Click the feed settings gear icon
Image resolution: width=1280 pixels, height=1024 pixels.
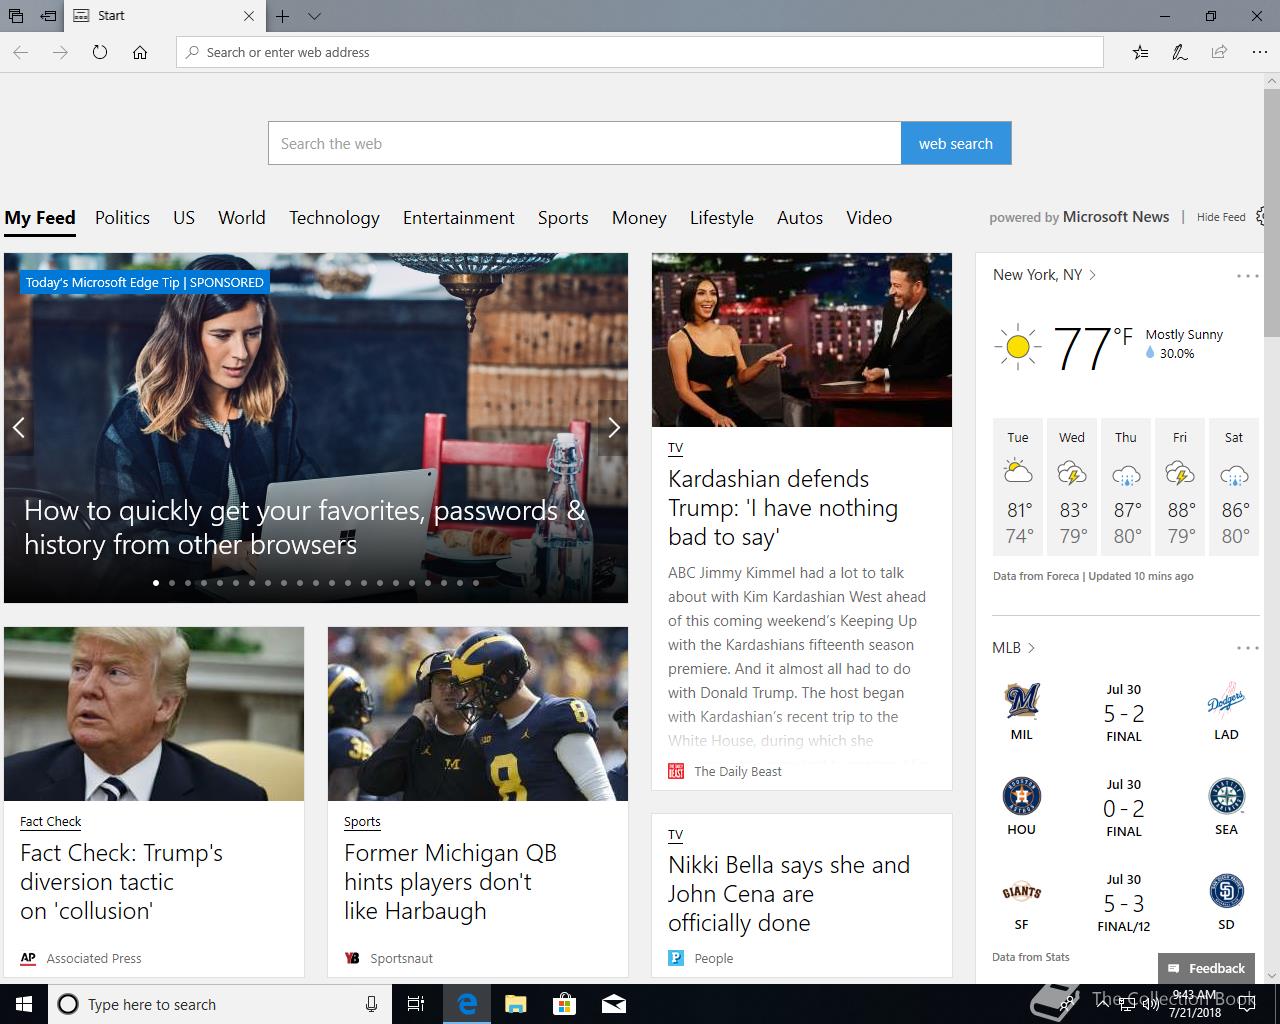[1262, 216]
